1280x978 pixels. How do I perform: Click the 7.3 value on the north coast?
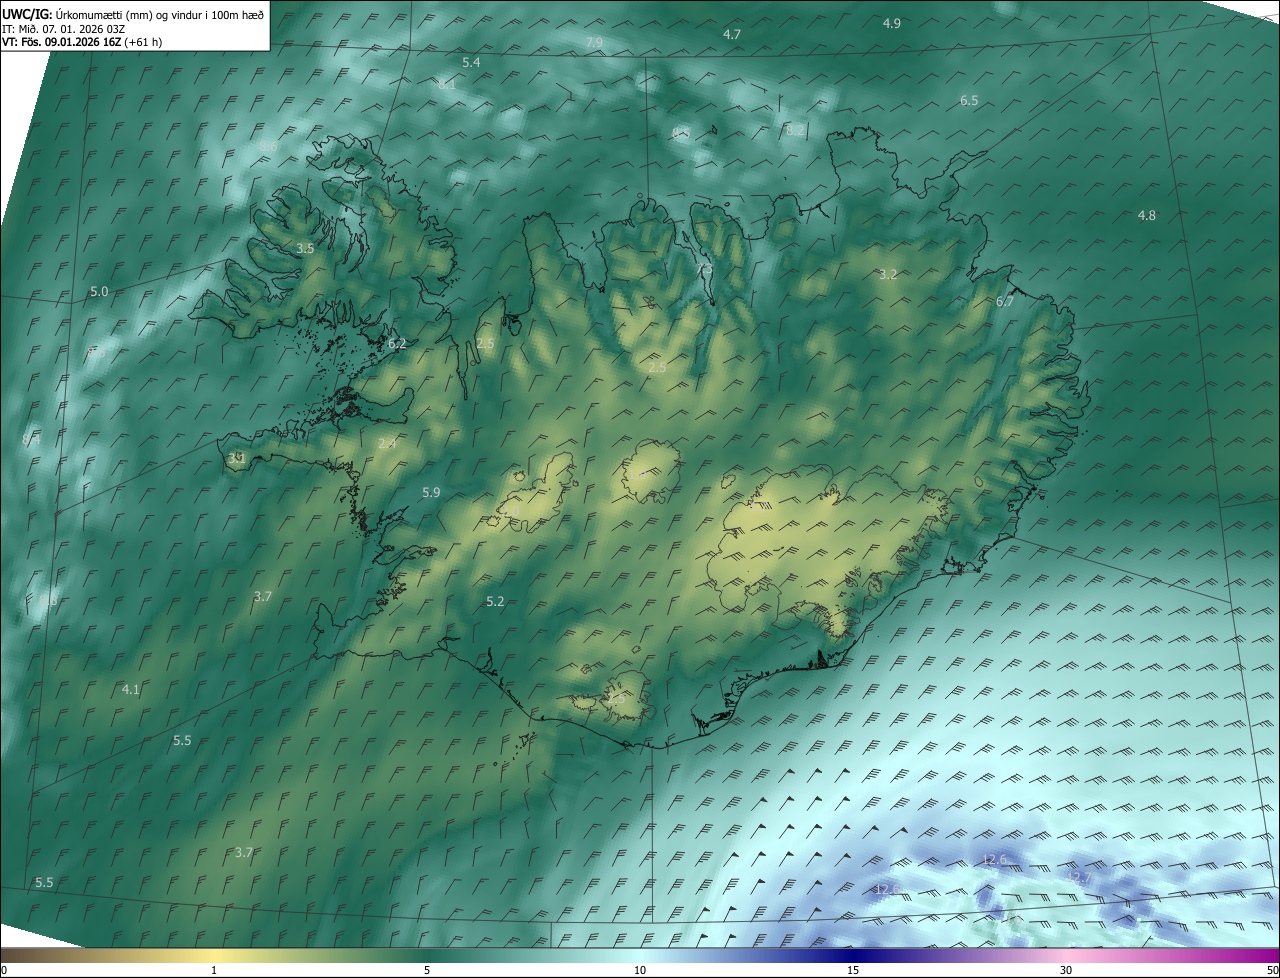[x=704, y=269]
